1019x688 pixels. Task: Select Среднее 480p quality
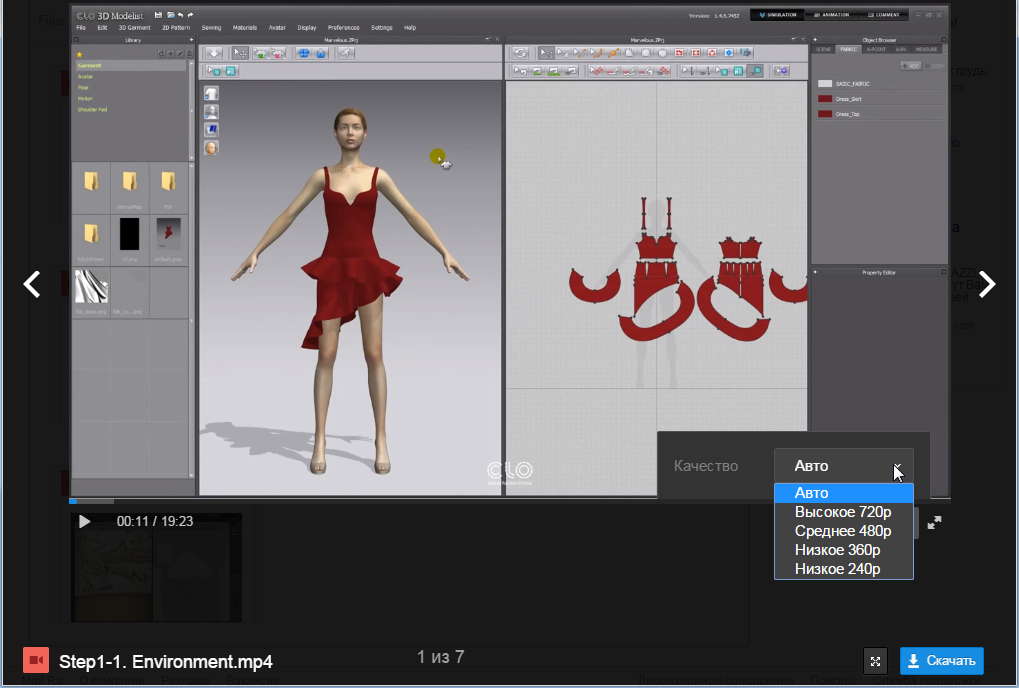[843, 531]
